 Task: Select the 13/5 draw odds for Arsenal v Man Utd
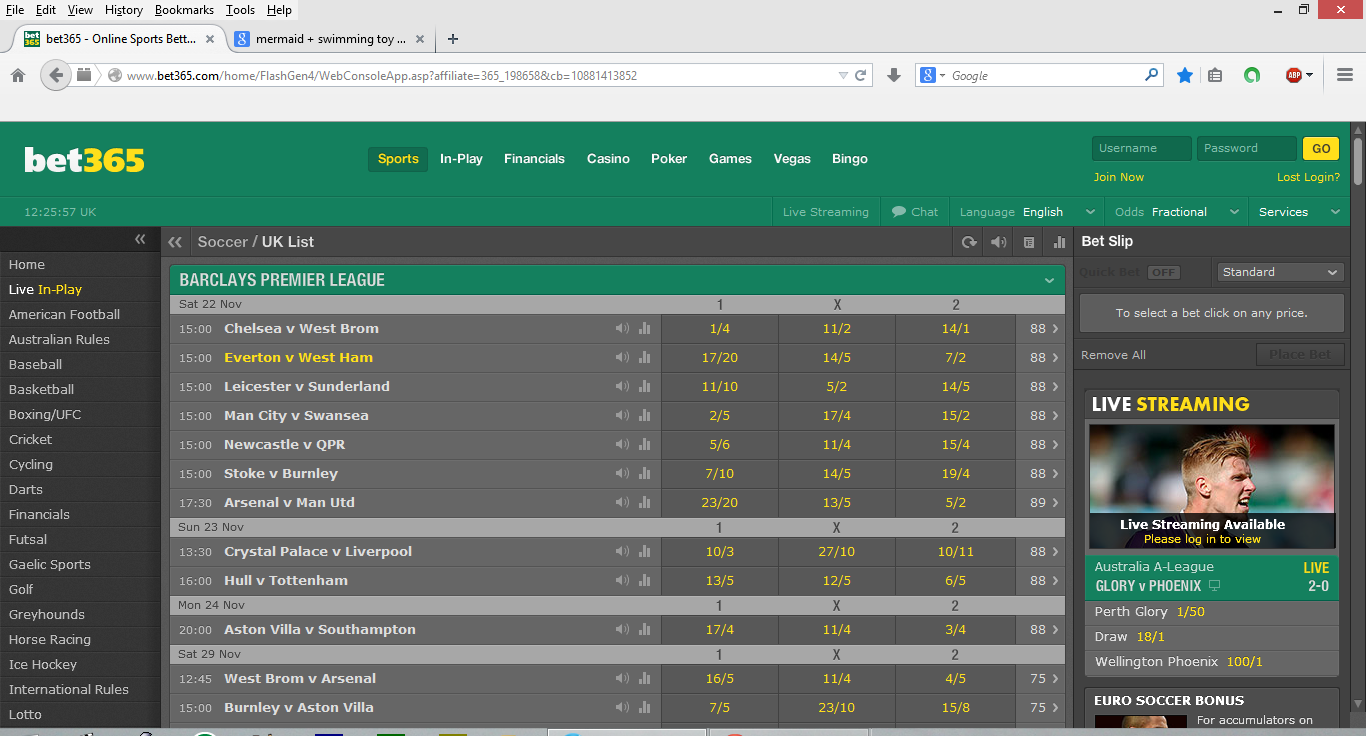click(x=836, y=502)
